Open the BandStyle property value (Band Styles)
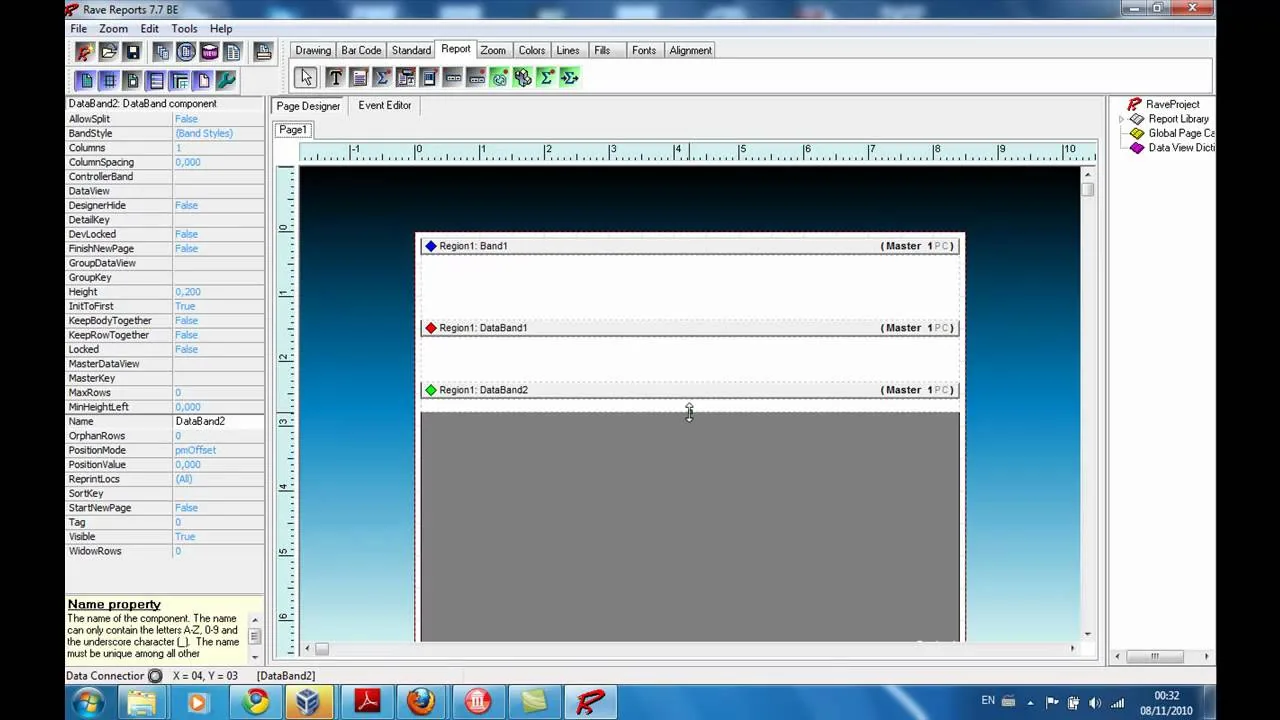Viewport: 1280px width, 720px height. 218,133
